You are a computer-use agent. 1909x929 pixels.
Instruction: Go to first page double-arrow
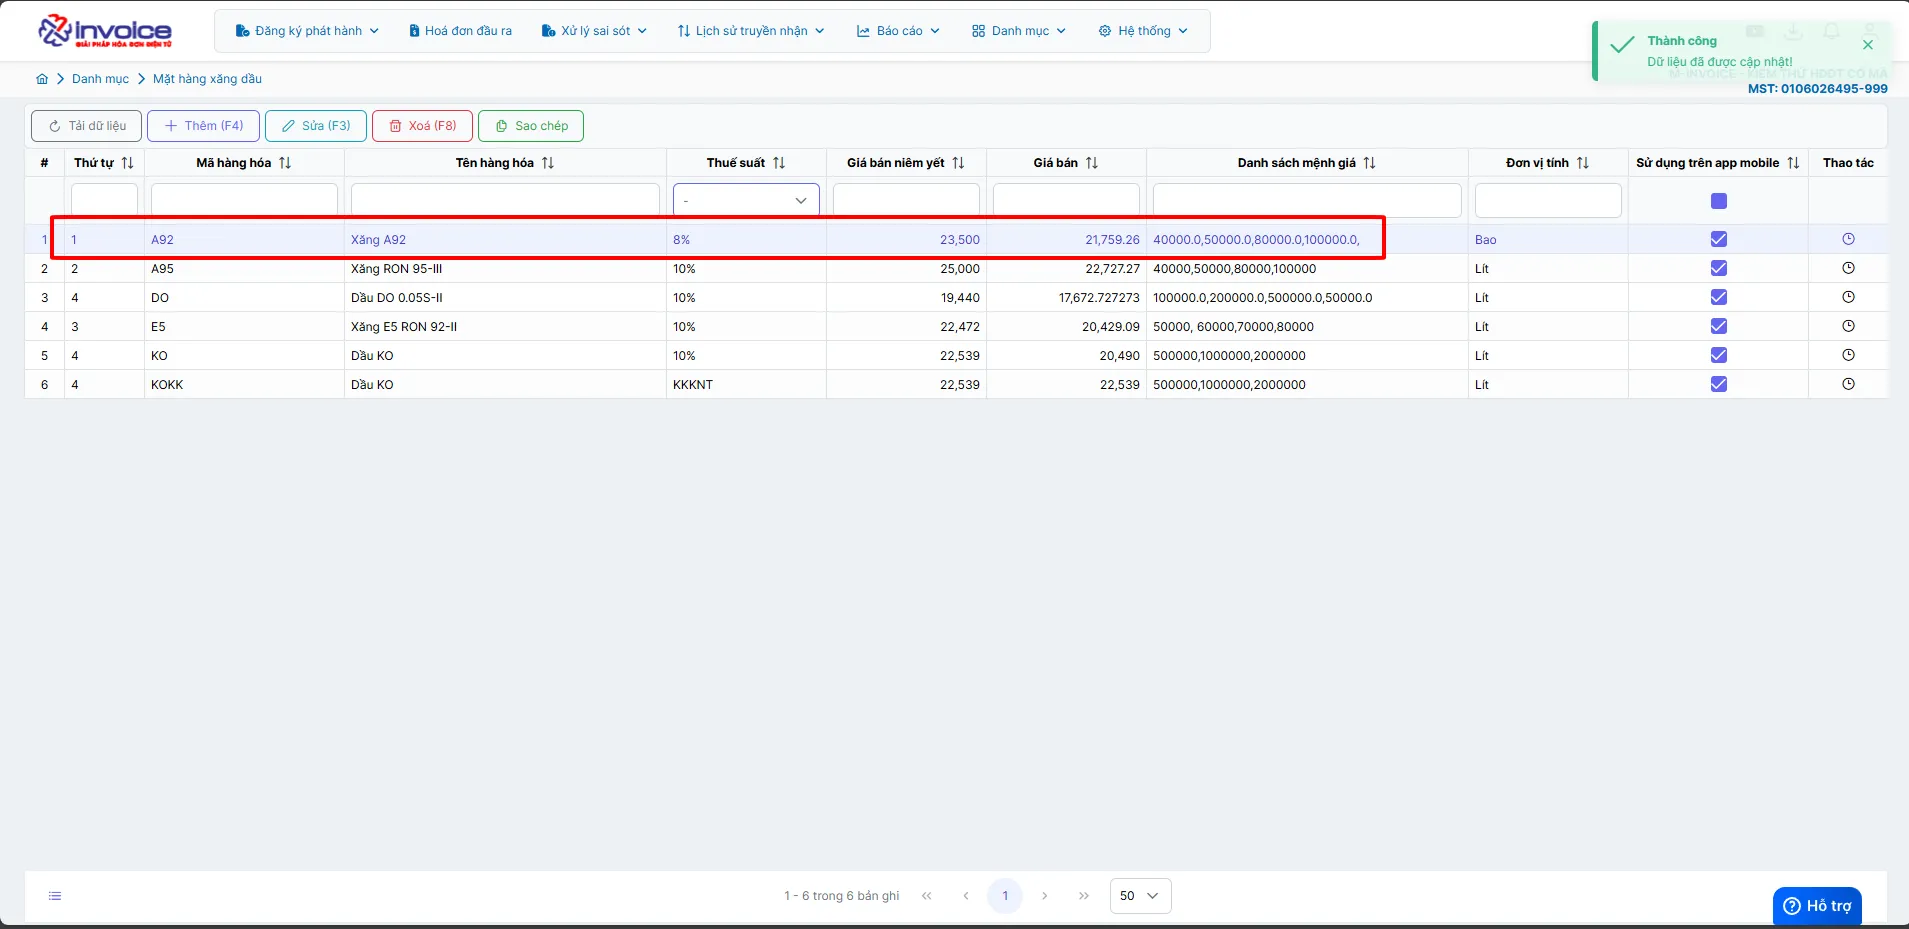pyautogui.click(x=927, y=896)
